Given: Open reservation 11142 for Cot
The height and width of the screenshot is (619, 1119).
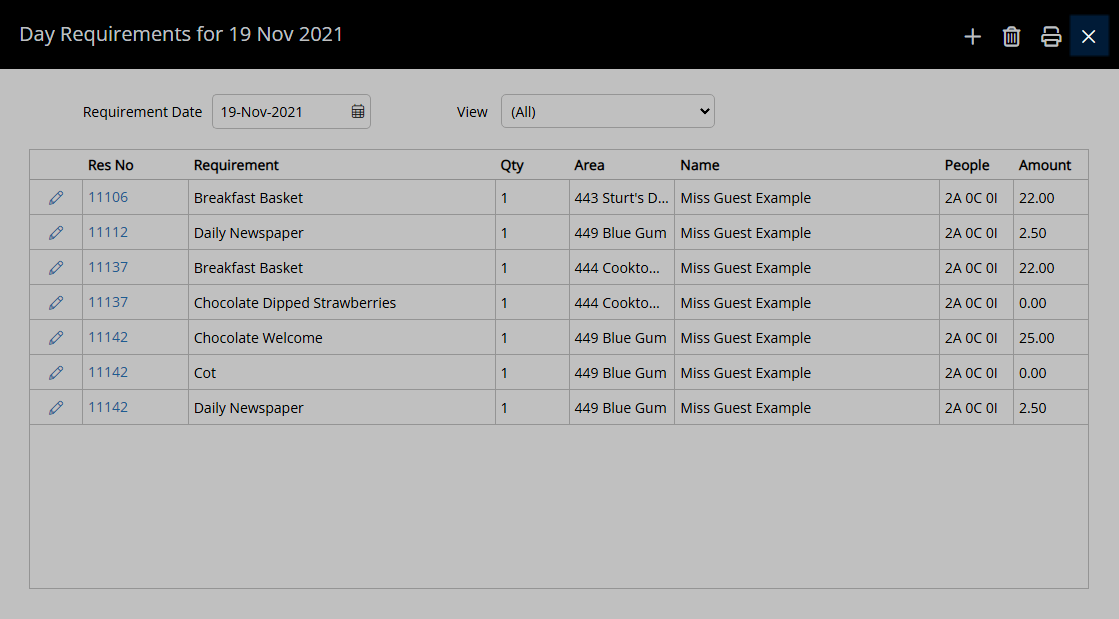Looking at the screenshot, I should 108,372.
